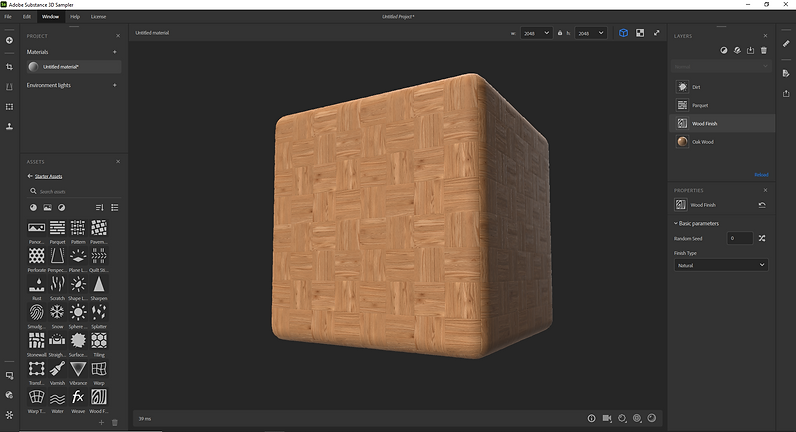Screen dimensions: 796x432
Task: Select the Crop tool in left sidebar
Action: click(9, 67)
